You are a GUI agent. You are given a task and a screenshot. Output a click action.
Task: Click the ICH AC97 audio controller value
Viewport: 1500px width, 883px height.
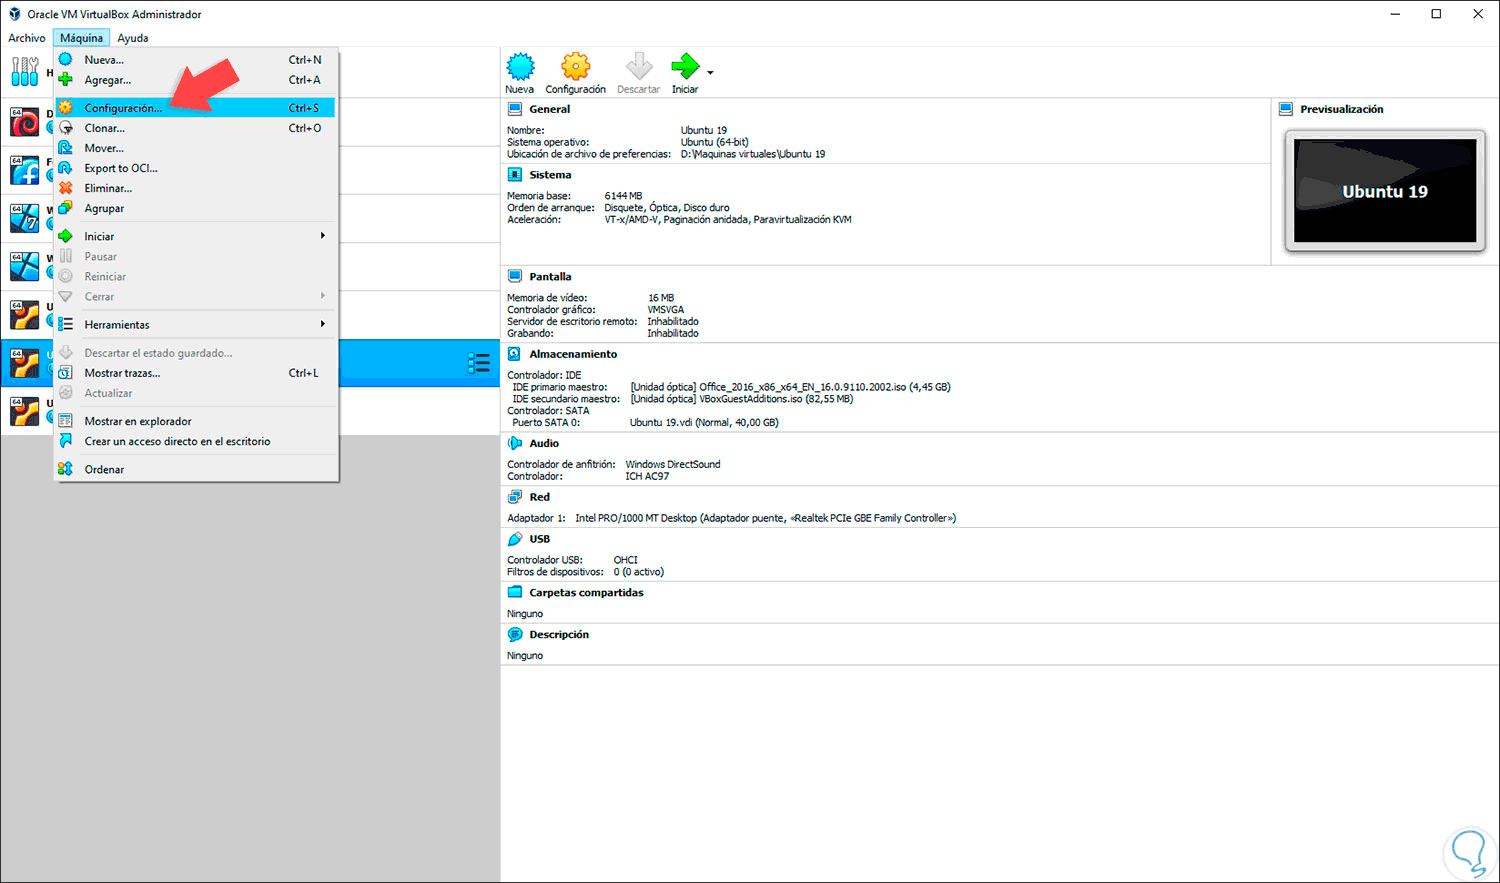648,476
